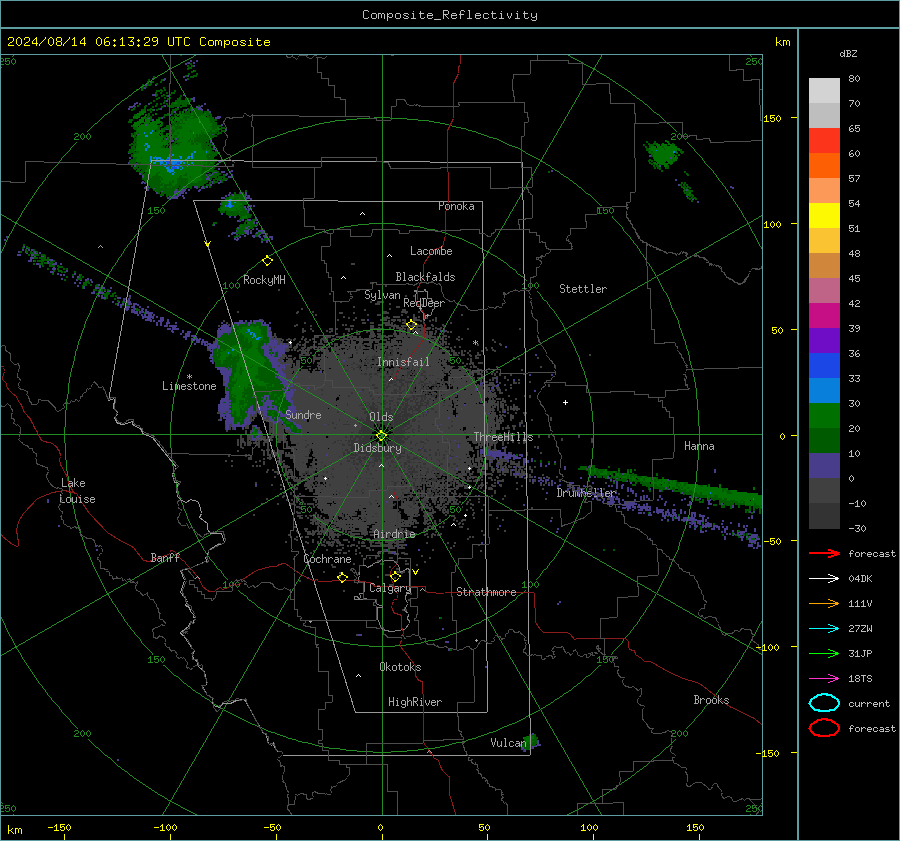Click the red forecast ellipse icon
The image size is (900, 841).
pos(824,728)
